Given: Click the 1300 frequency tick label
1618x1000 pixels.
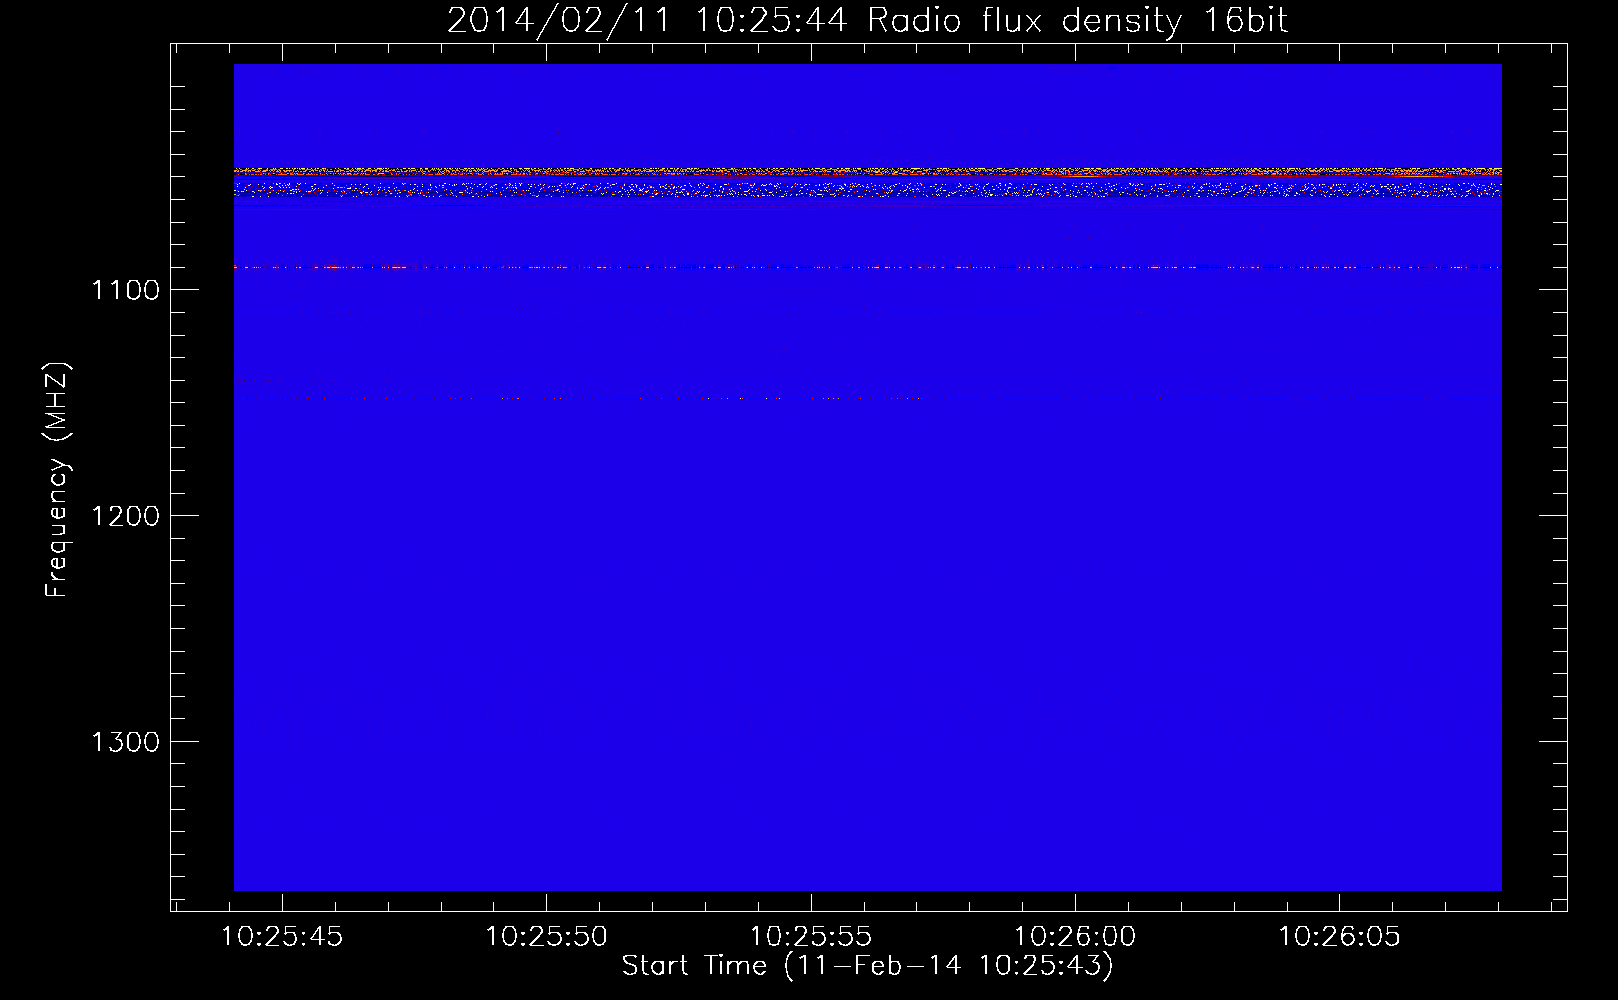Looking at the screenshot, I should pos(125,742).
